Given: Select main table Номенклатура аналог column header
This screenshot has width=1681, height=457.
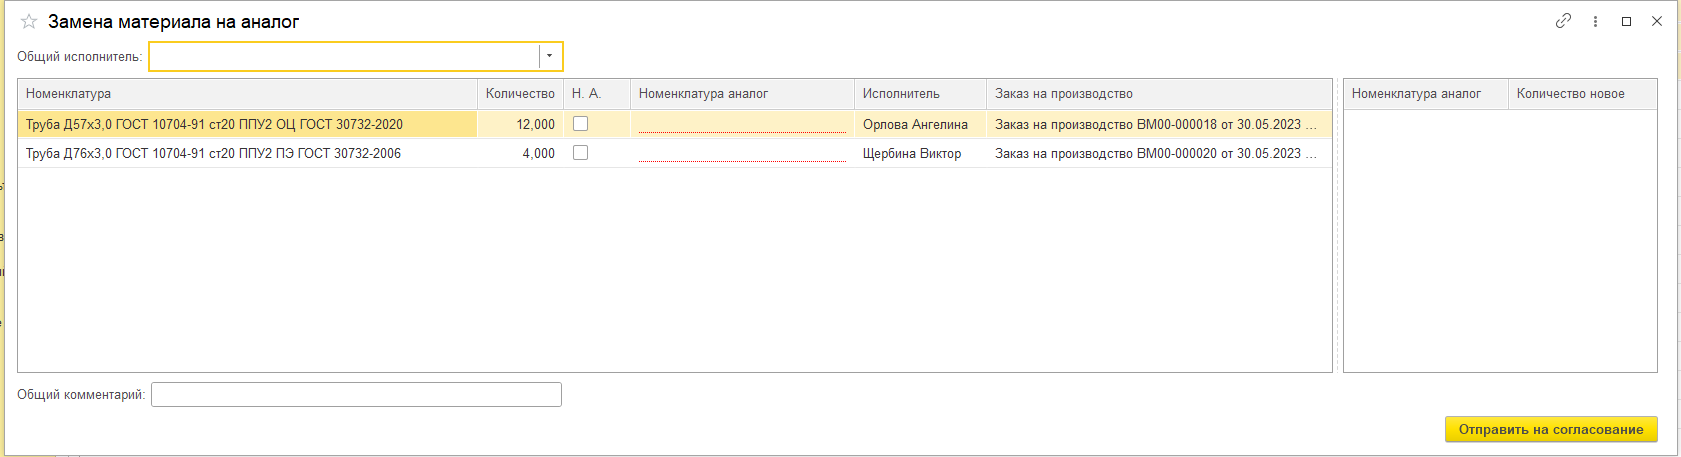Looking at the screenshot, I should coord(742,94).
